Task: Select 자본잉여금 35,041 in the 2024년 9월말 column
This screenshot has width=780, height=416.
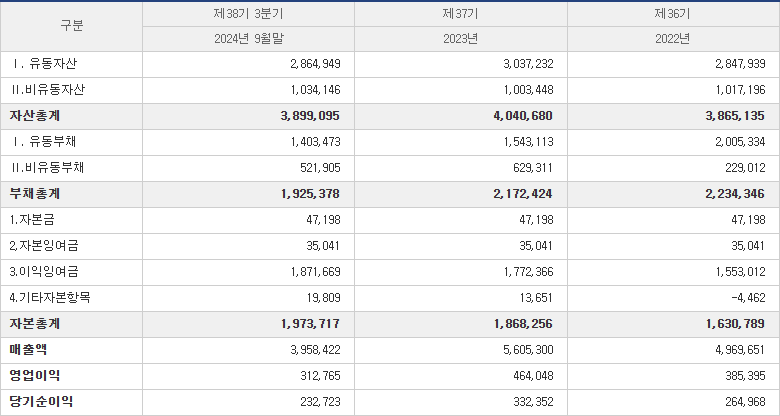Action: point(323,246)
